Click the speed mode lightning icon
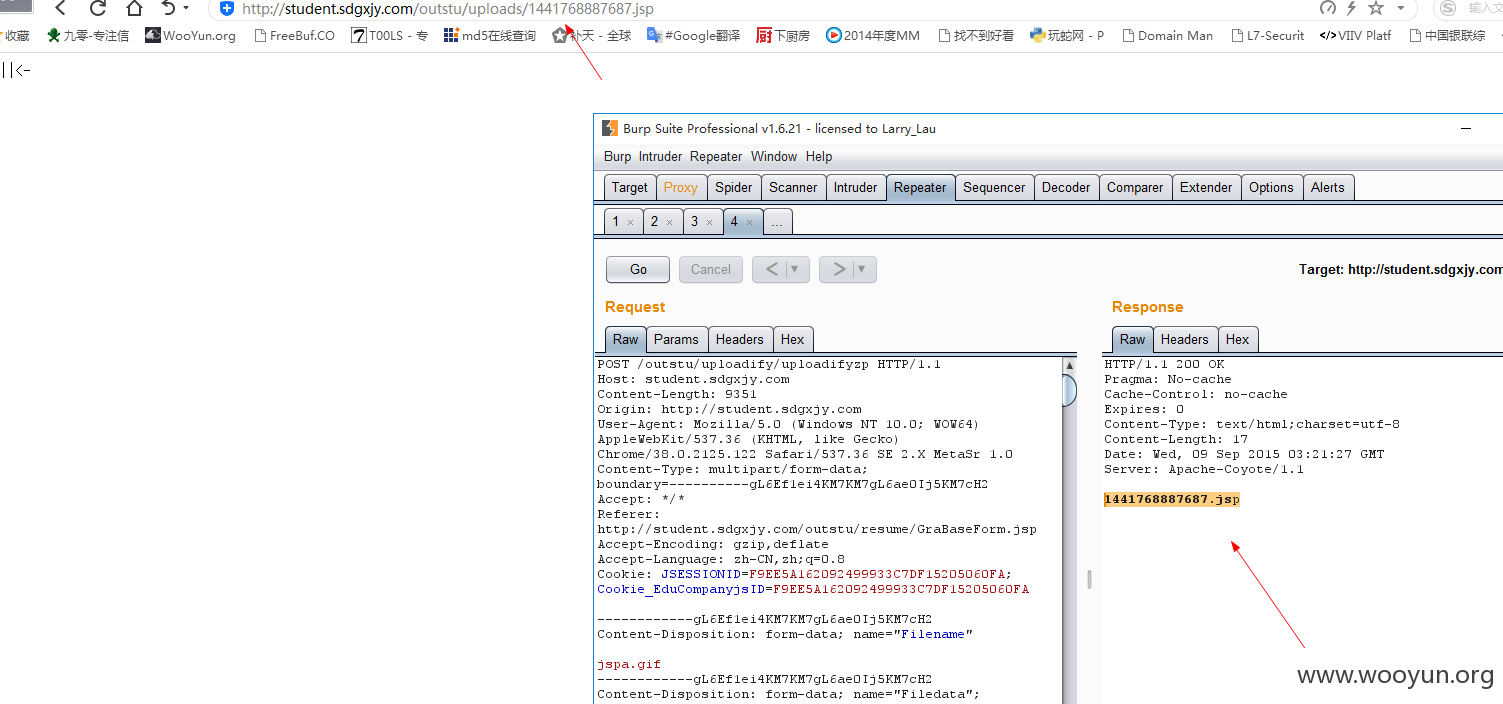Image resolution: width=1503 pixels, height=704 pixels. (x=1351, y=9)
